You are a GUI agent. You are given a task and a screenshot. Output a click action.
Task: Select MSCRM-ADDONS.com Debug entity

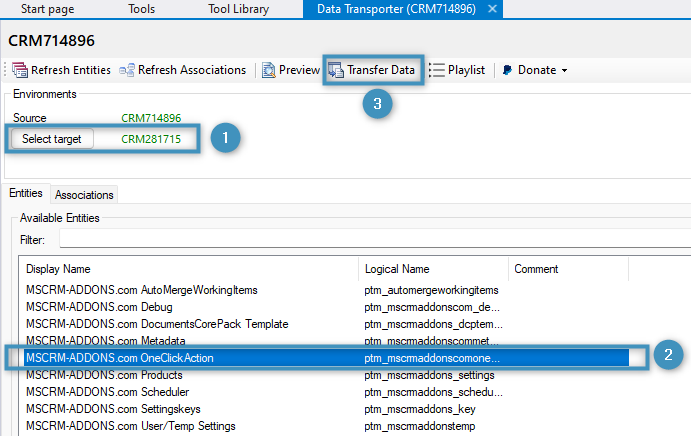coord(99,307)
